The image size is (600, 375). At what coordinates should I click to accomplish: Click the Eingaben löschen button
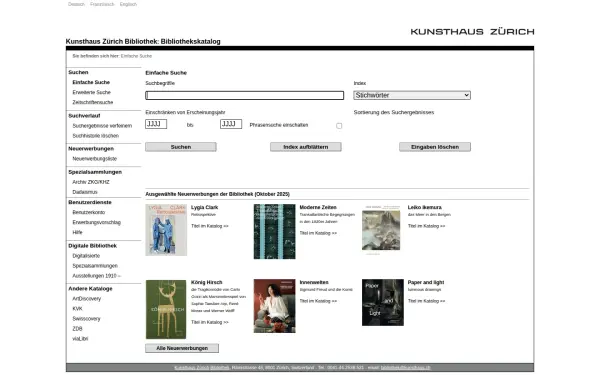pyautogui.click(x=435, y=147)
